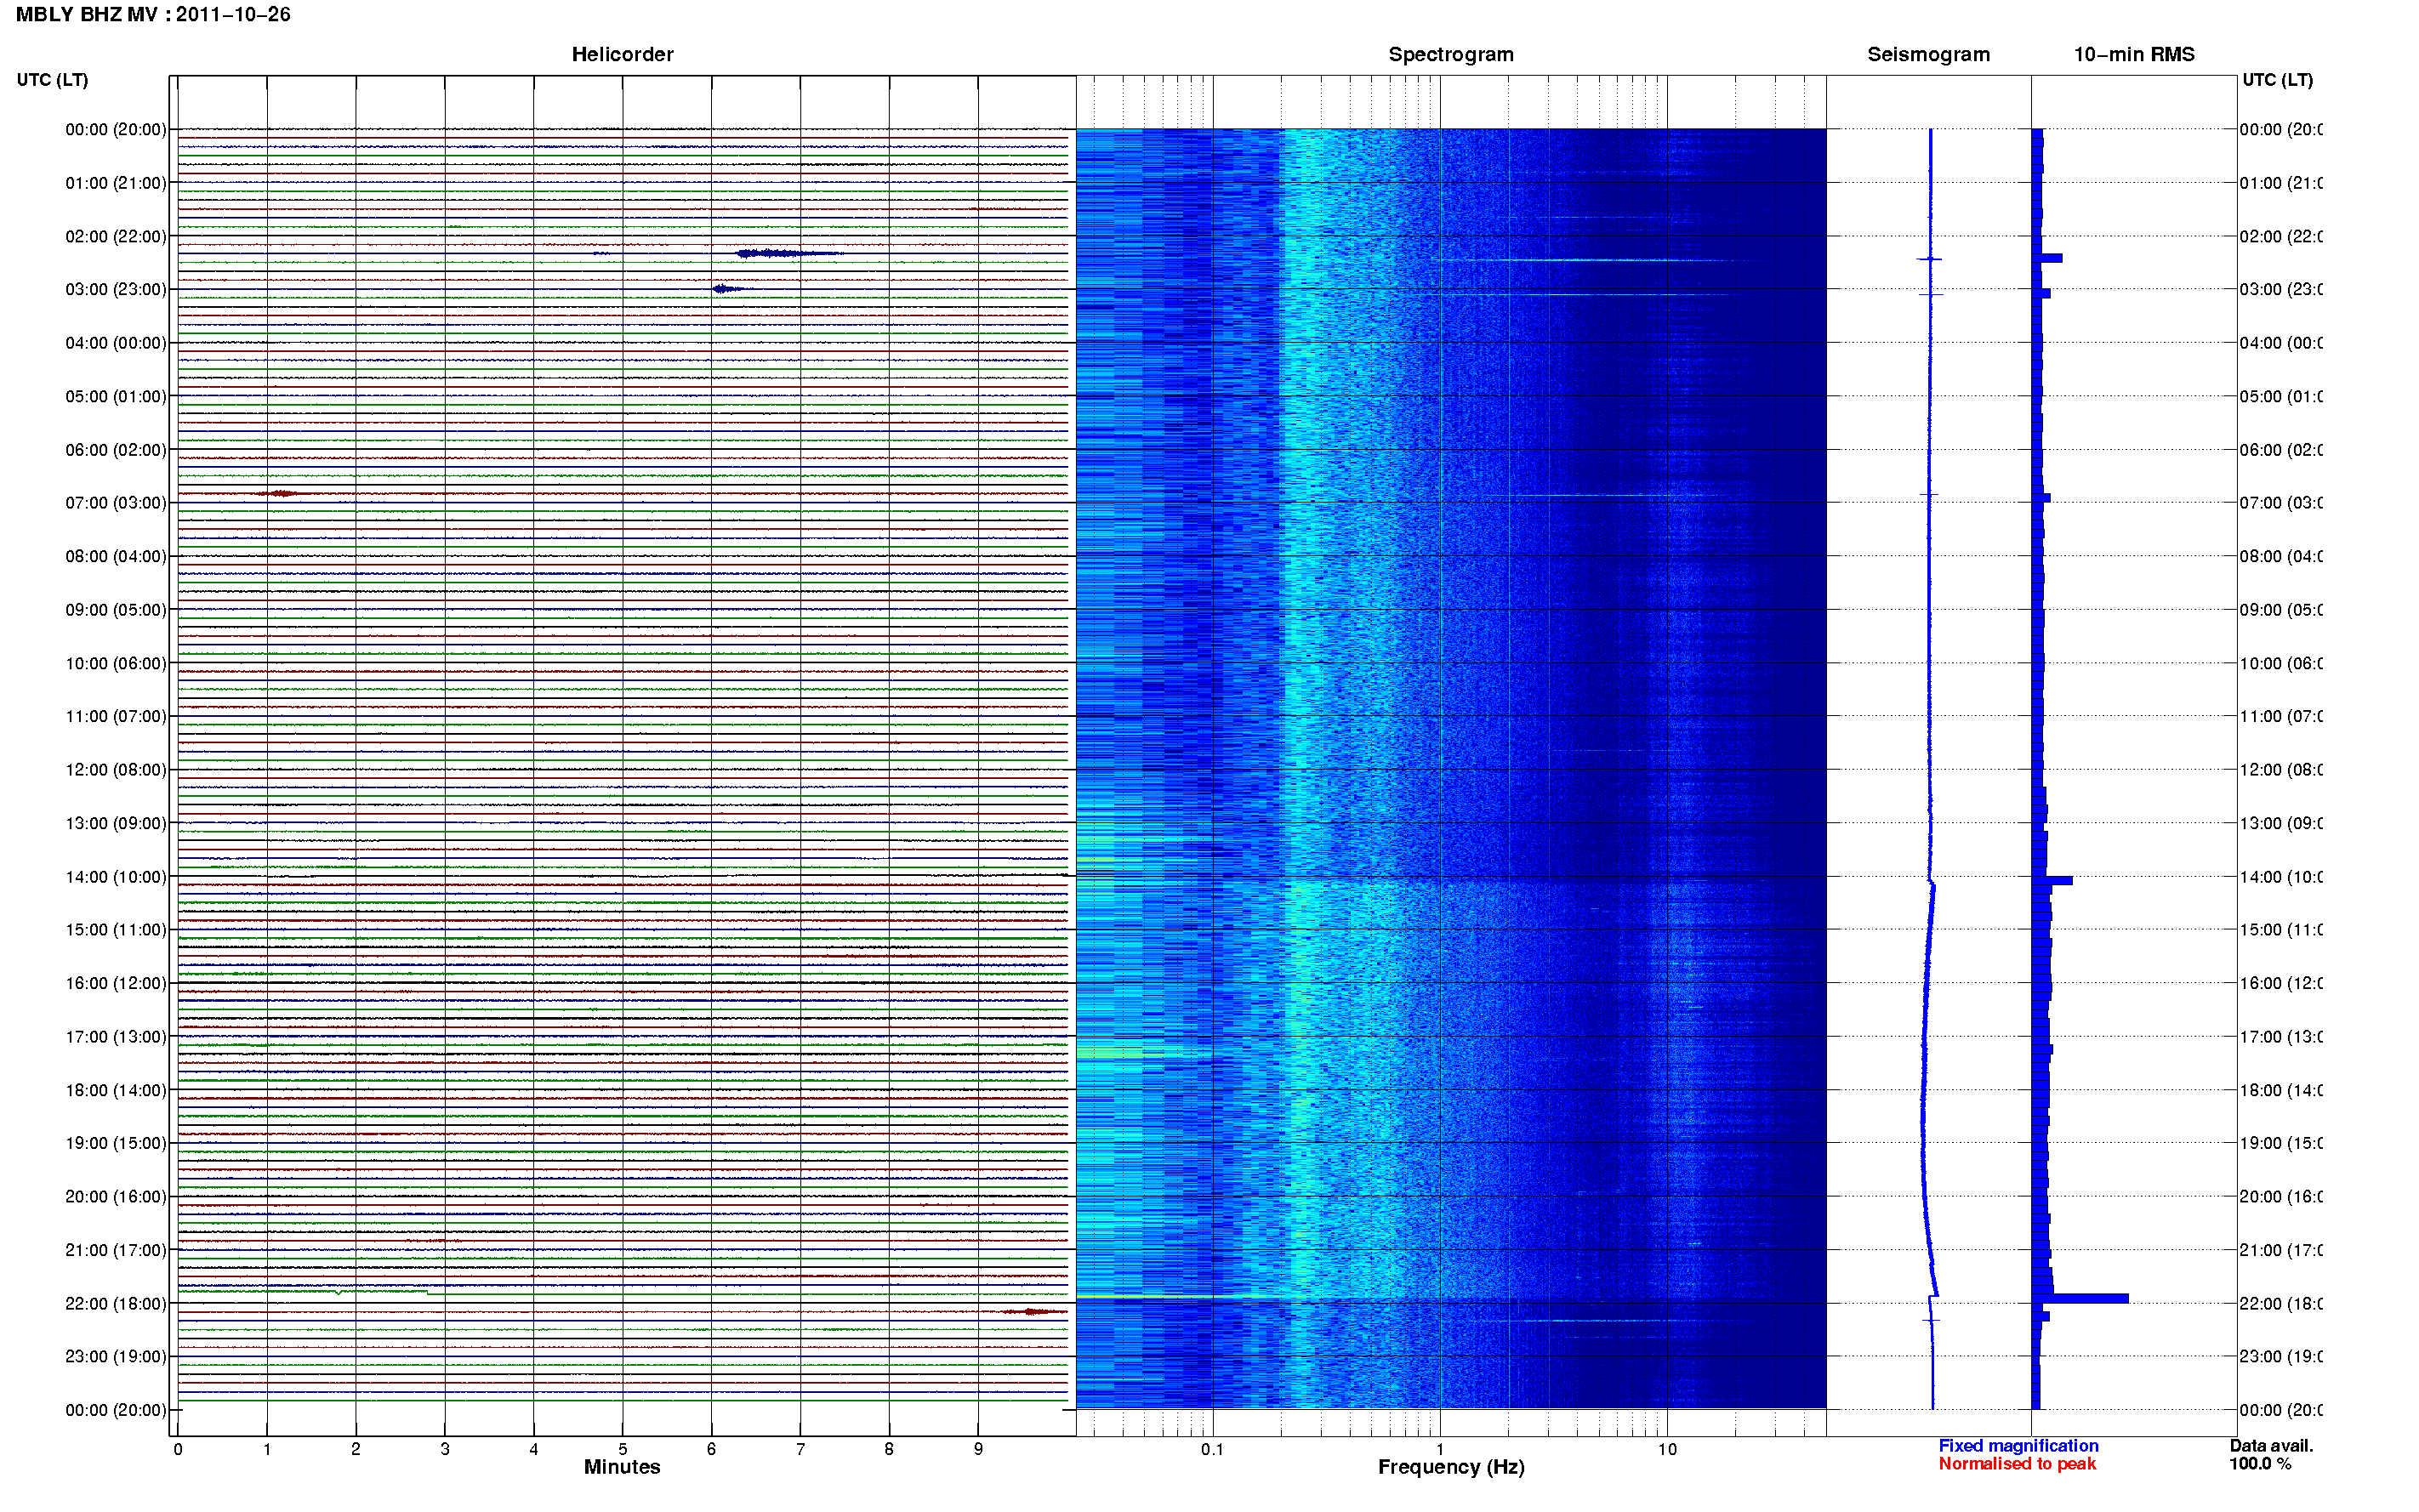Click the left time label 20:00 (16:00)

pyautogui.click(x=116, y=1197)
